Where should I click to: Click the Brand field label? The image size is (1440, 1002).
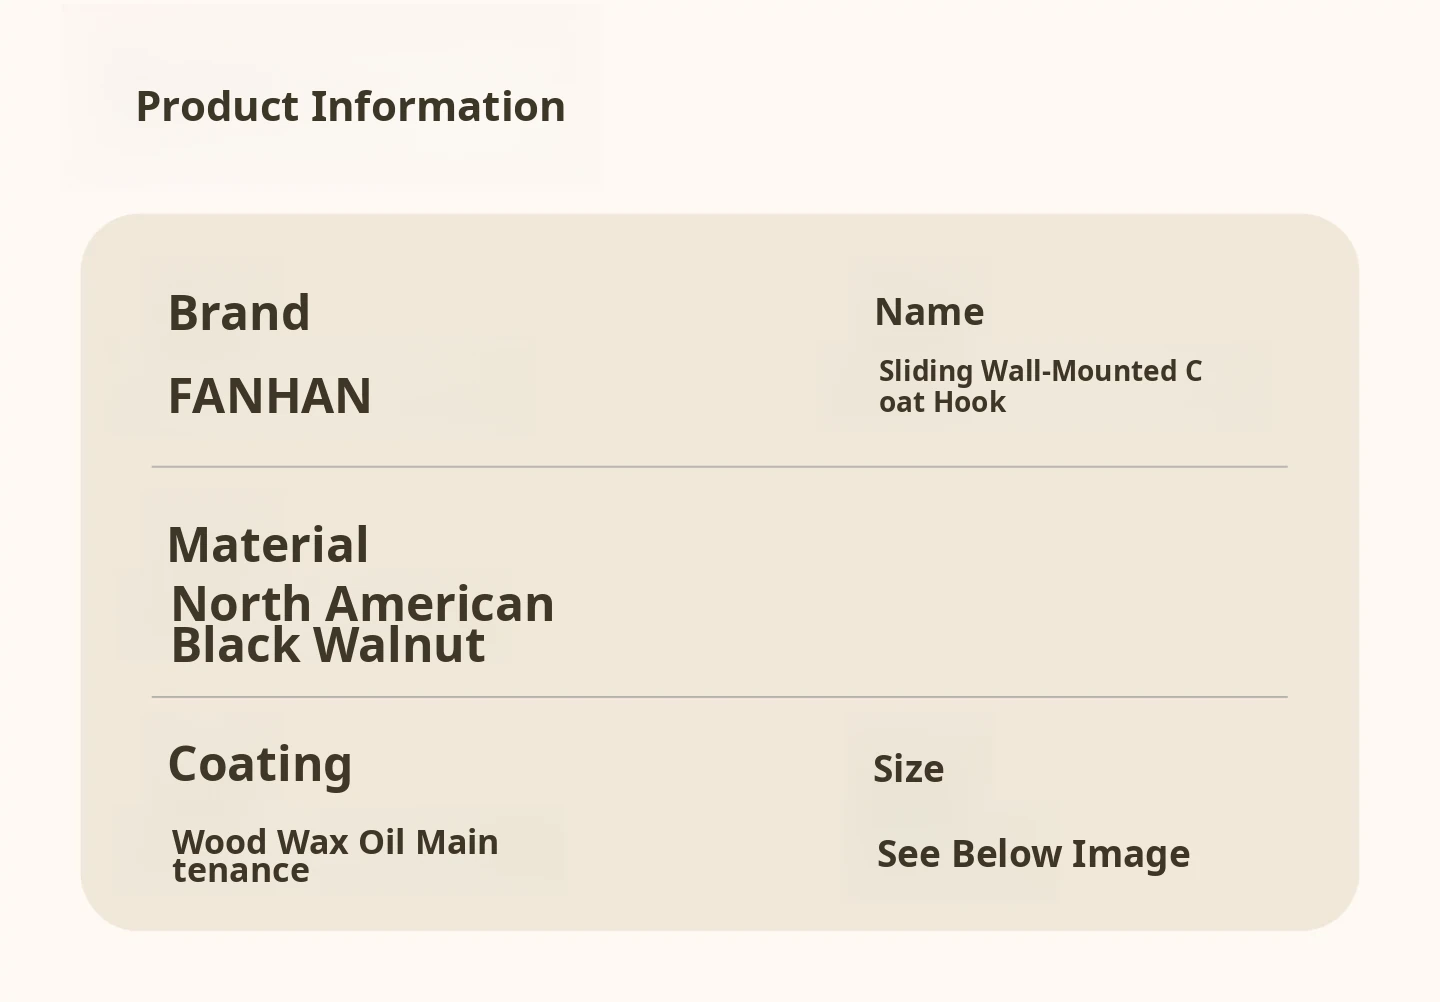tap(239, 313)
